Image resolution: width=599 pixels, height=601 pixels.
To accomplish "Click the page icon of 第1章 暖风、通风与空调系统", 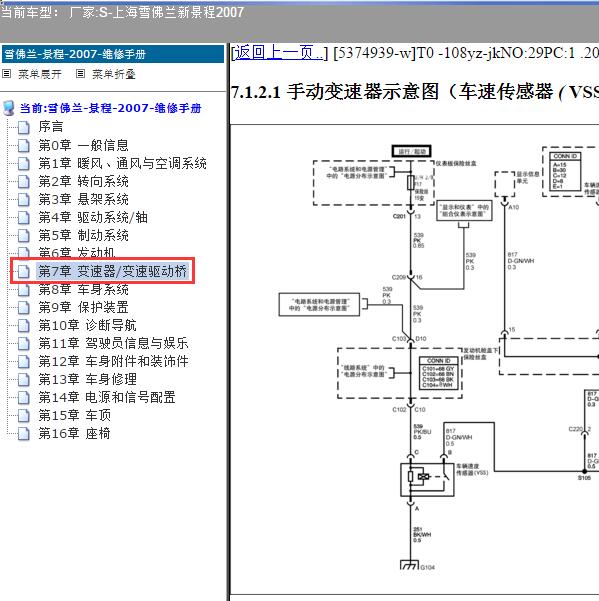I will (24, 164).
